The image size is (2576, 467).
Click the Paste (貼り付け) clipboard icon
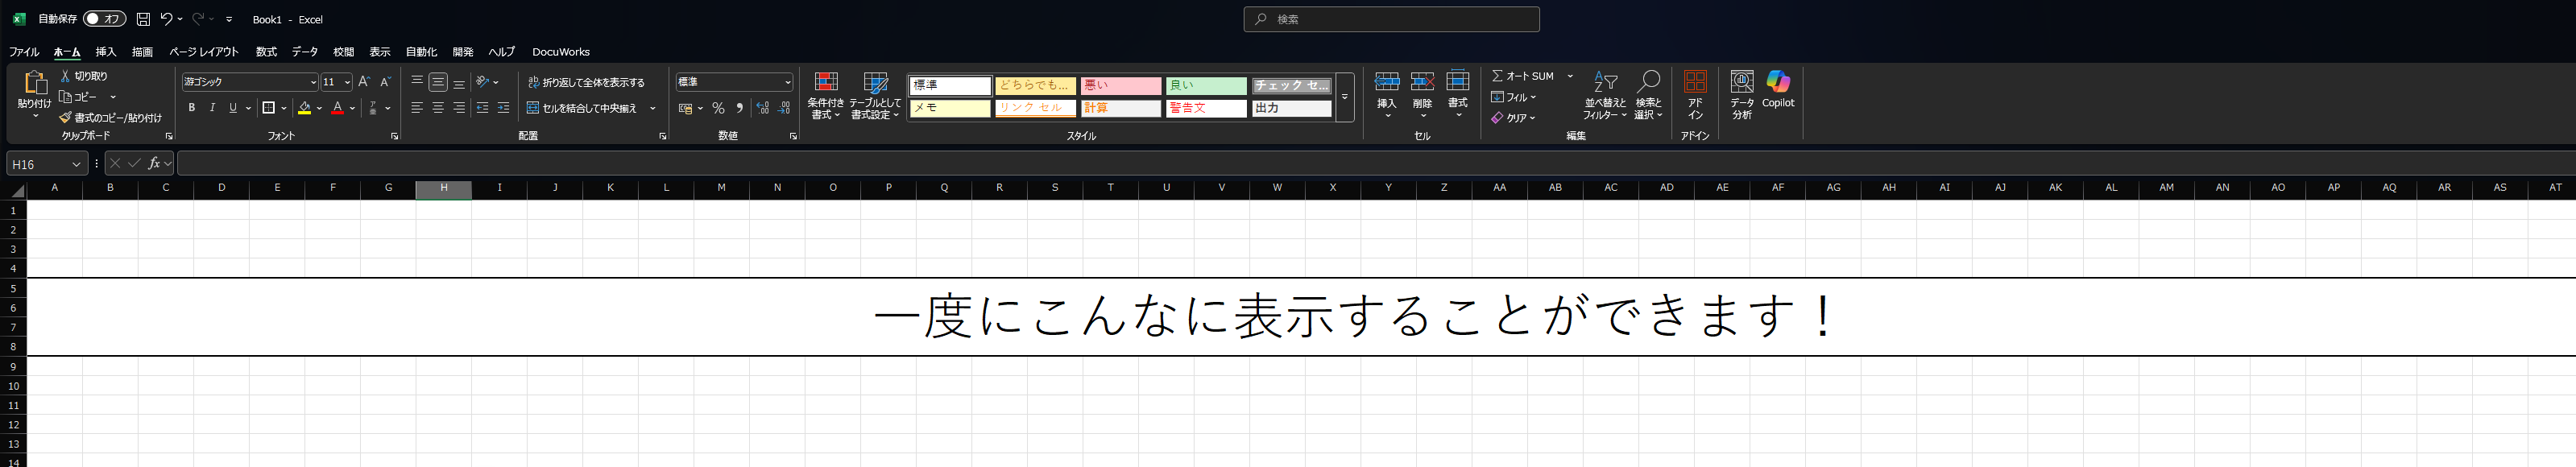pyautogui.click(x=34, y=83)
